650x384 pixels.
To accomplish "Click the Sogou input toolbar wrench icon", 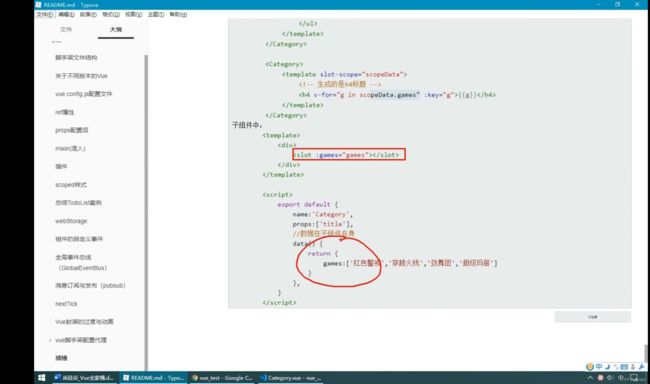I will point(642,367).
